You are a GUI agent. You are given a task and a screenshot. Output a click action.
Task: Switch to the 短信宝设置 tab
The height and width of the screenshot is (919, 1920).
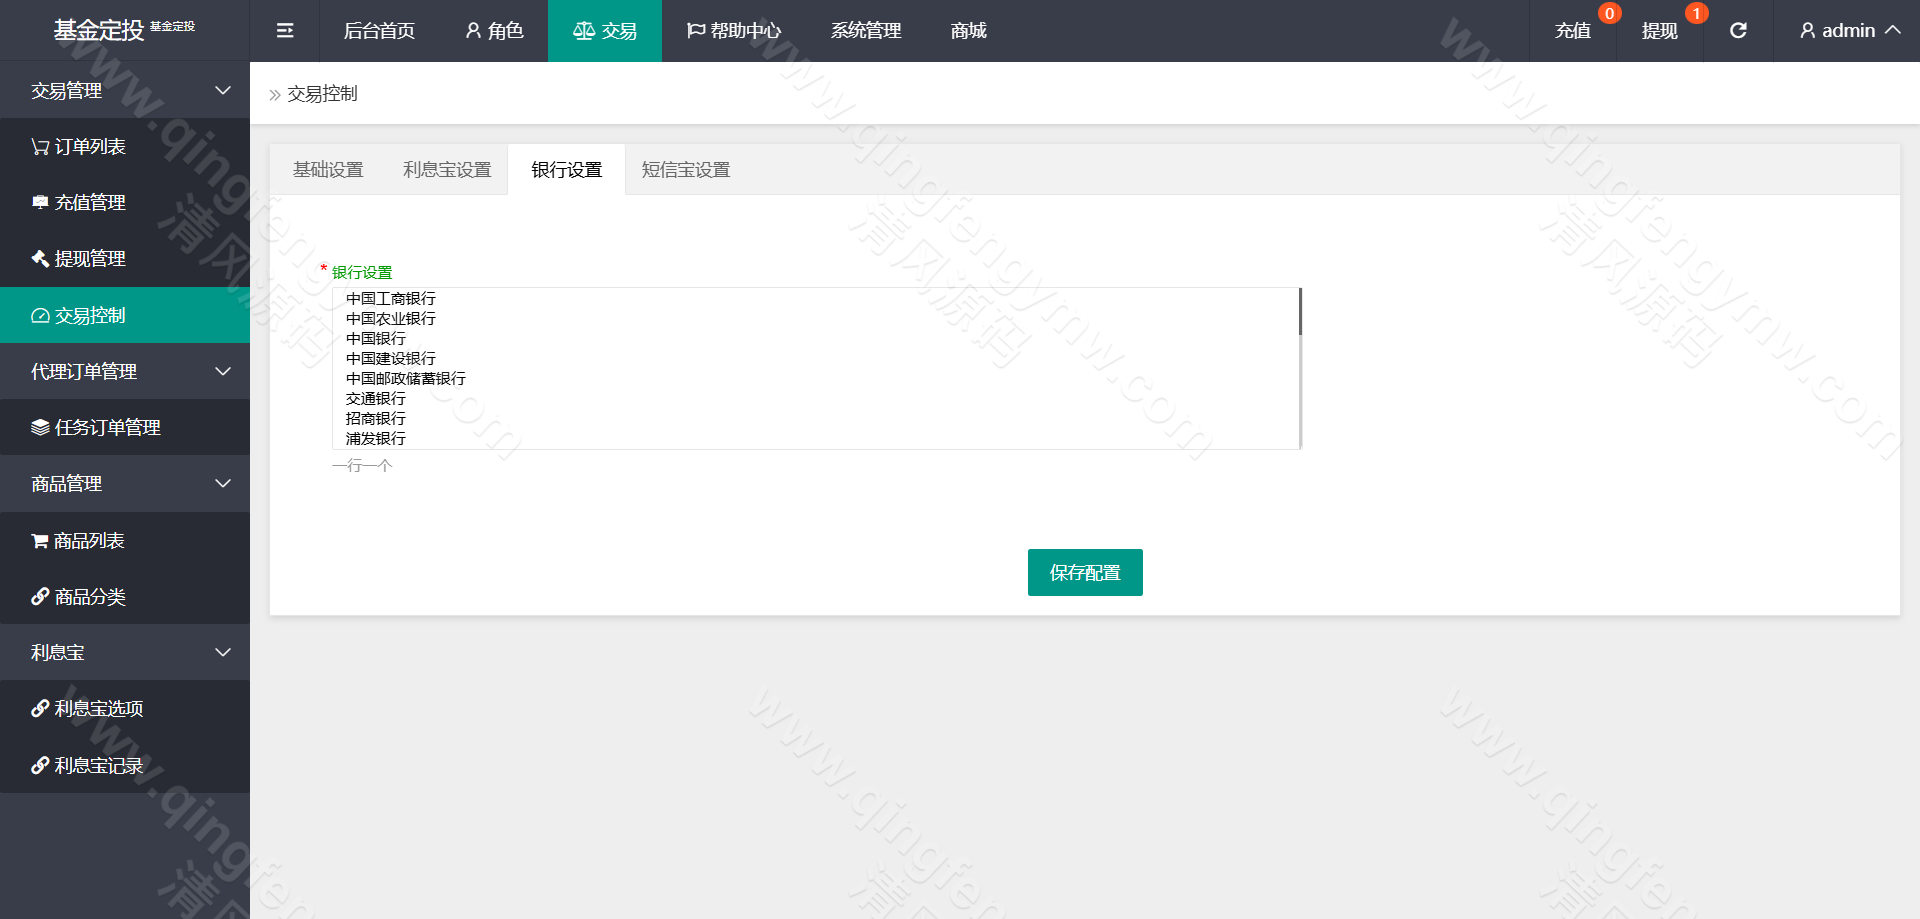pos(684,169)
